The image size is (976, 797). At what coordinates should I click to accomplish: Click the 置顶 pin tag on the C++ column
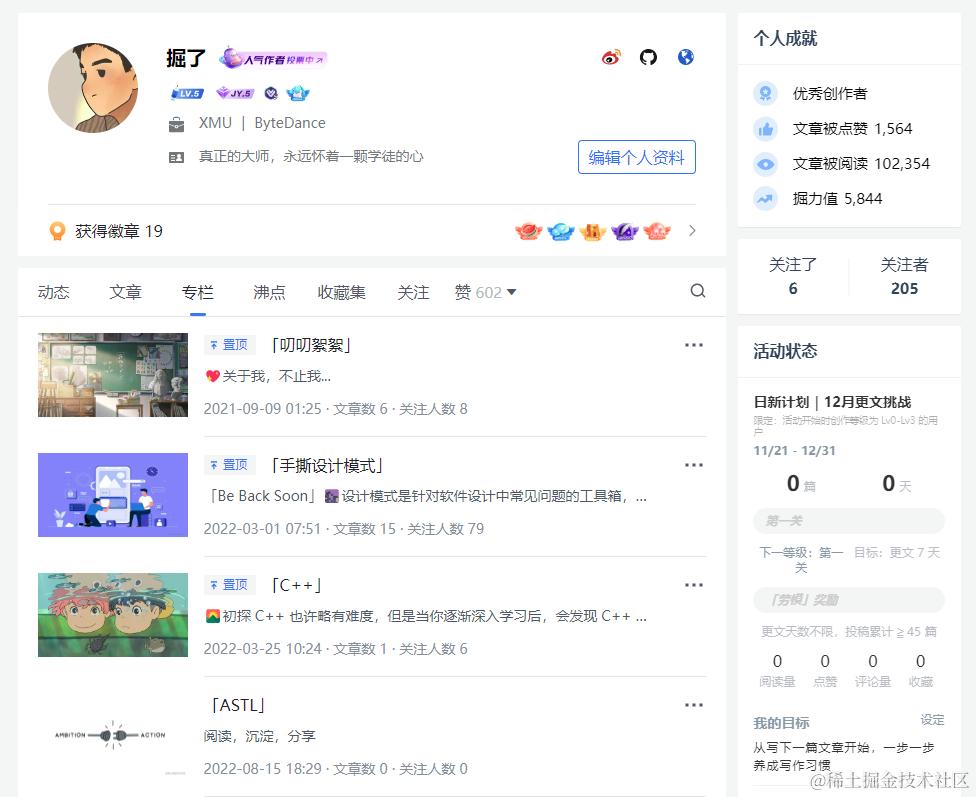(230, 585)
